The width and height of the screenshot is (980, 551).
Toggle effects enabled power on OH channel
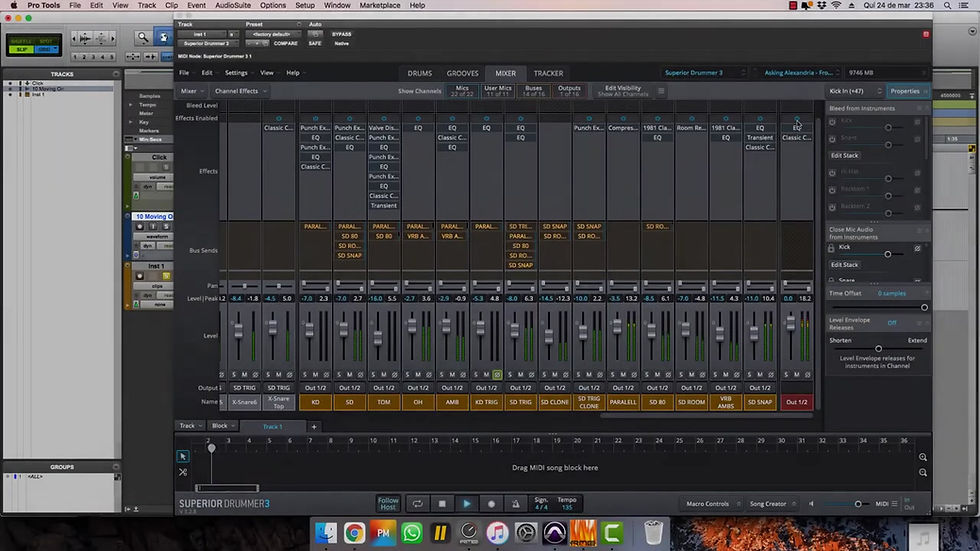[x=418, y=118]
